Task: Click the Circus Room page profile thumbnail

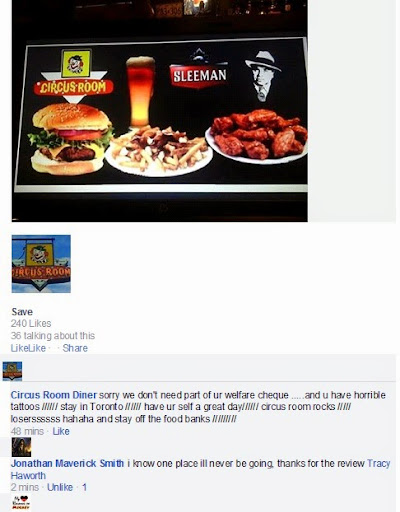Action: 41,264
